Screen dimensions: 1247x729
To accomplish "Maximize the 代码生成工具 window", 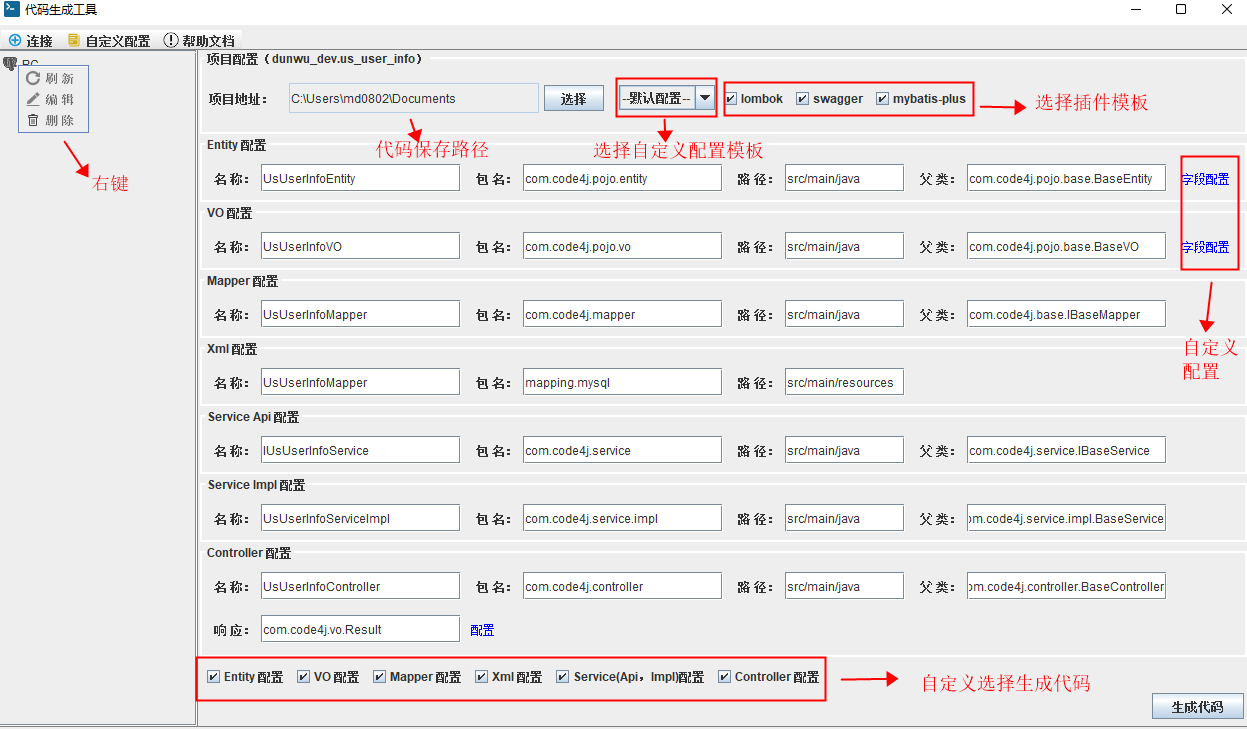I will (x=1181, y=9).
